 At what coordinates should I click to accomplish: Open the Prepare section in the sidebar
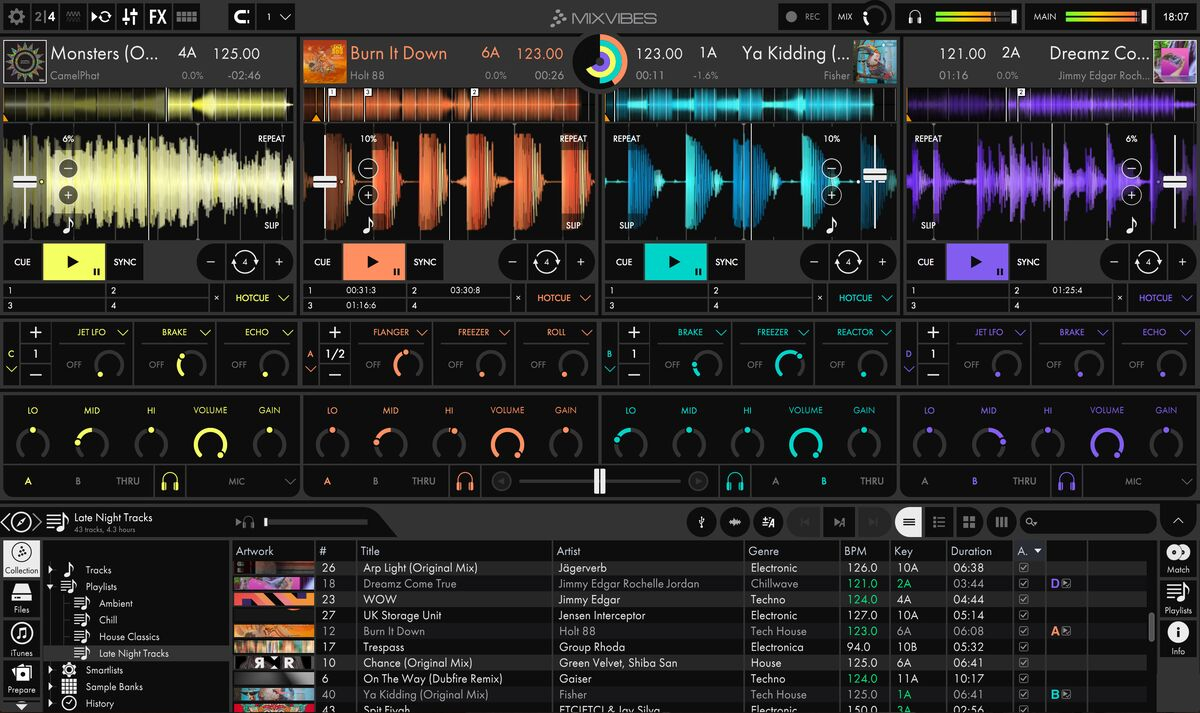21,677
